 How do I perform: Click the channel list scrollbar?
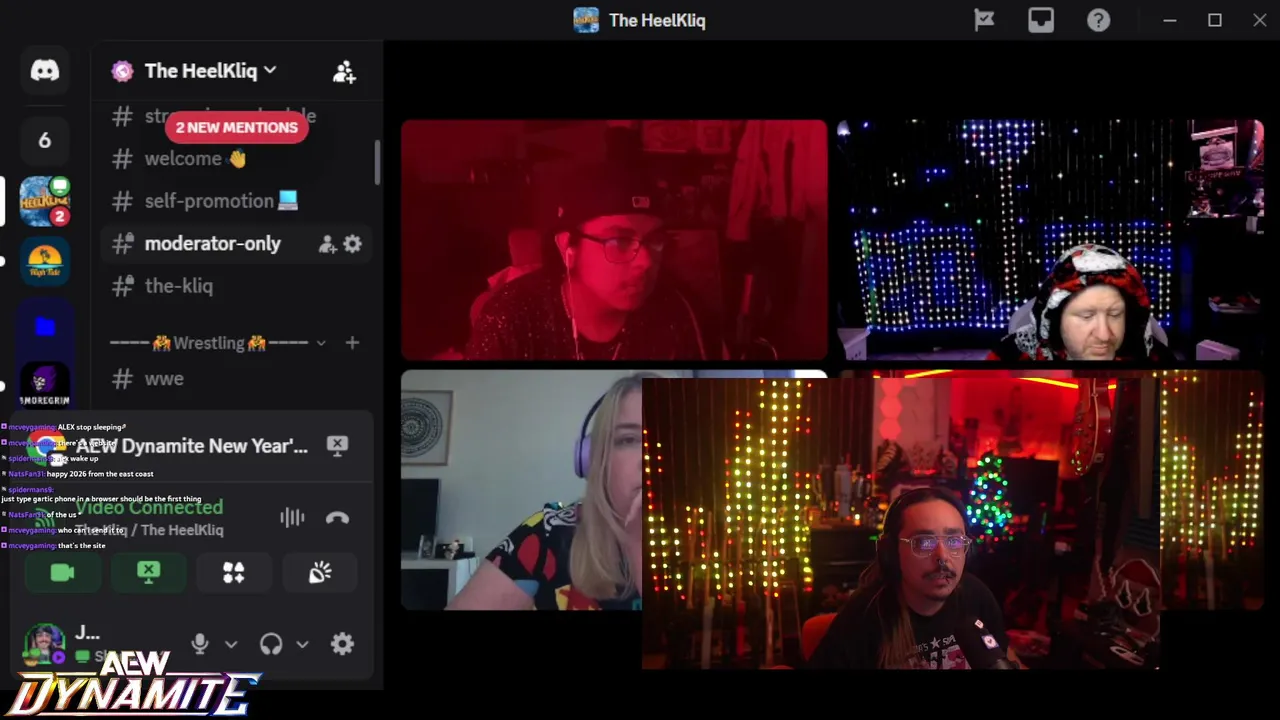pyautogui.click(x=377, y=163)
